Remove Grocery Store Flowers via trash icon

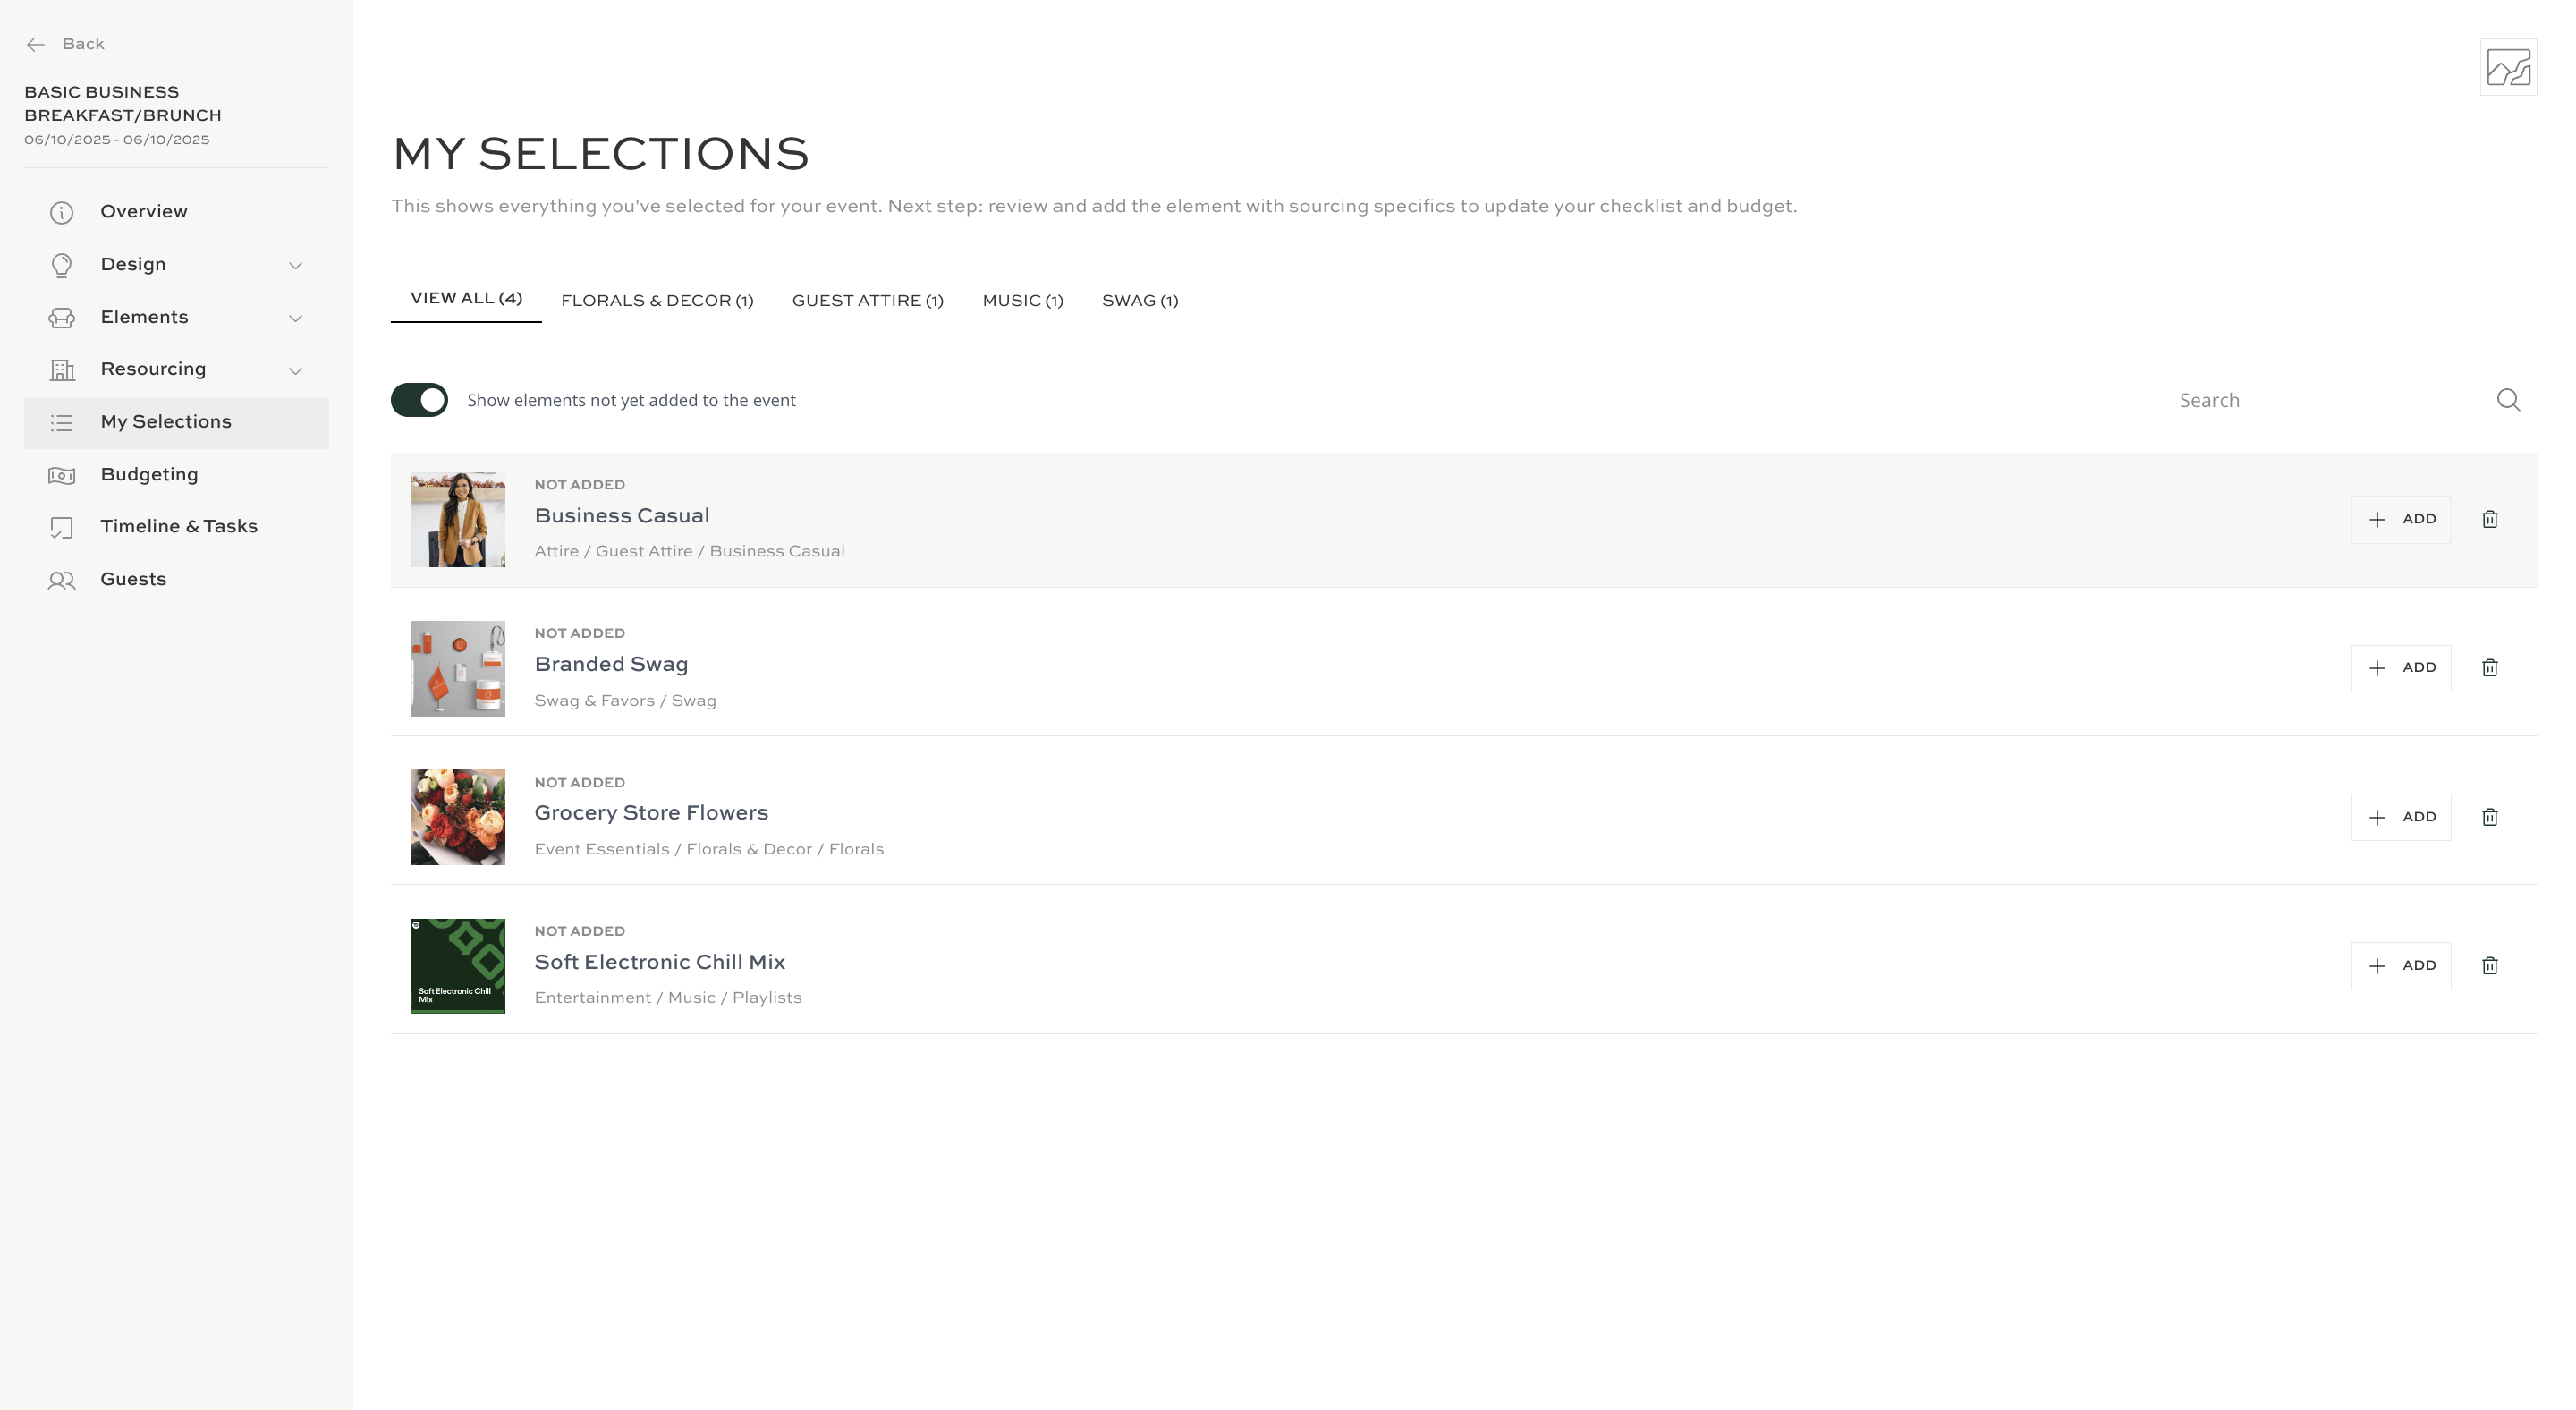pos(2490,817)
